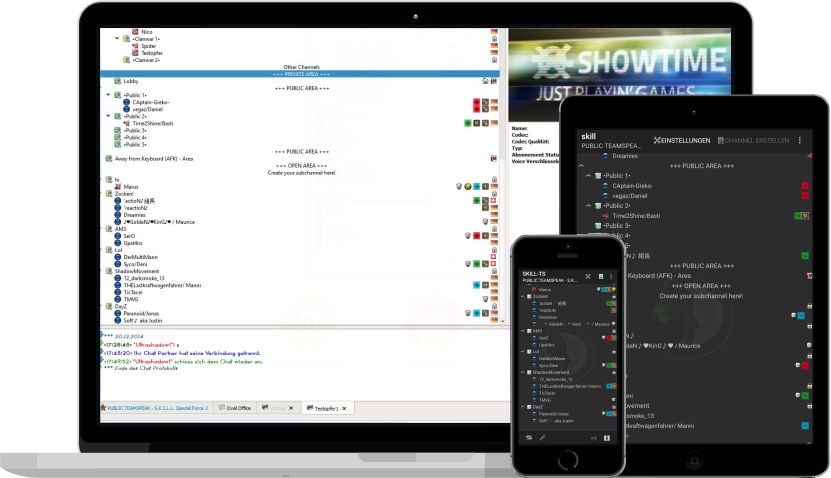Tap red badge beside vegaz/Daniel on tablet
The width and height of the screenshot is (831, 478).
tap(805, 196)
